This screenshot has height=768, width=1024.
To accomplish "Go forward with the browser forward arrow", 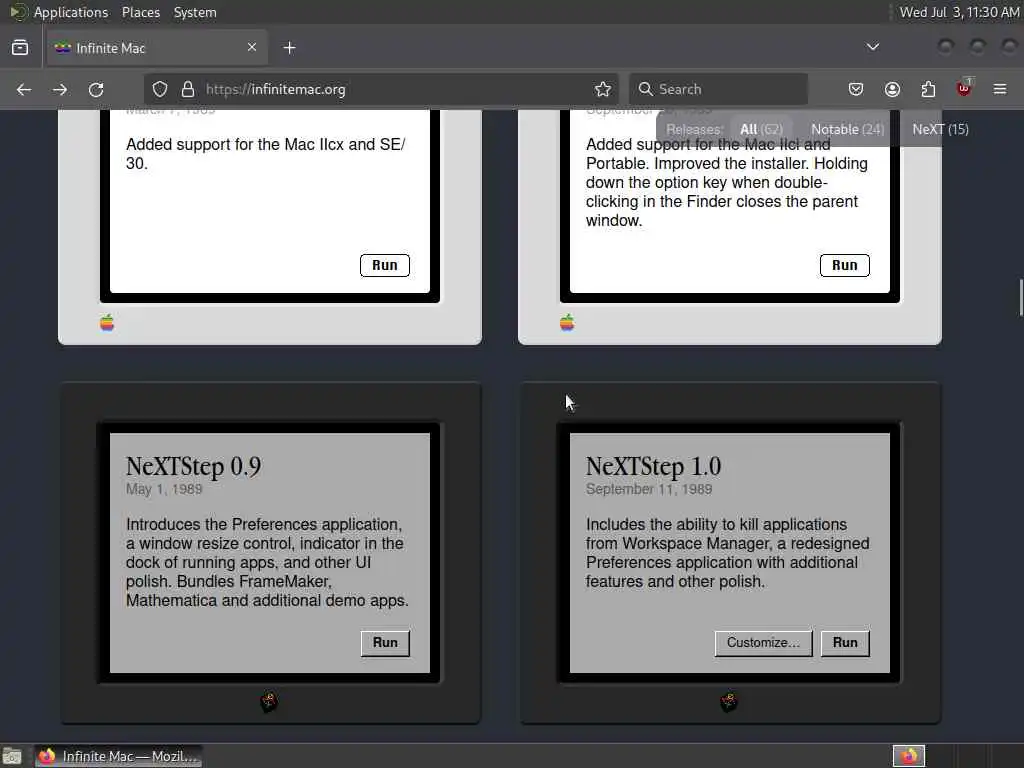I will pyautogui.click(x=60, y=89).
